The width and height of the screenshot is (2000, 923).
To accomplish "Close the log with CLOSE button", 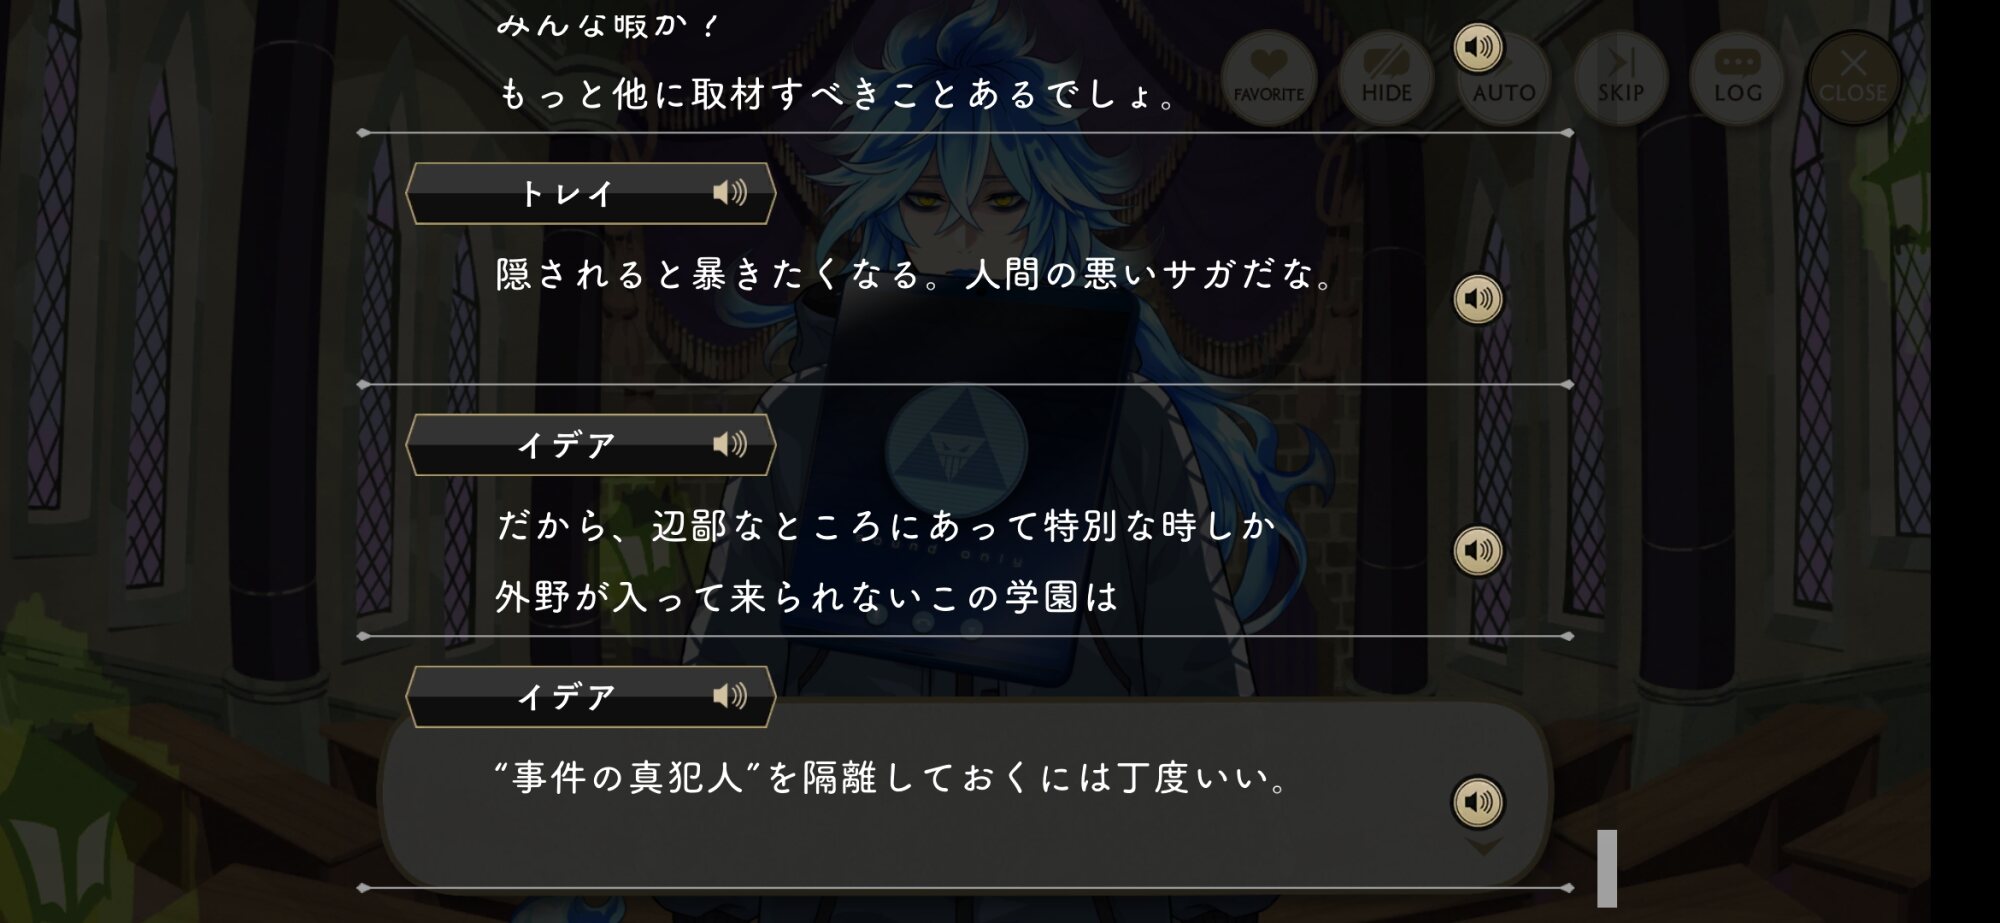I will pos(1853,78).
